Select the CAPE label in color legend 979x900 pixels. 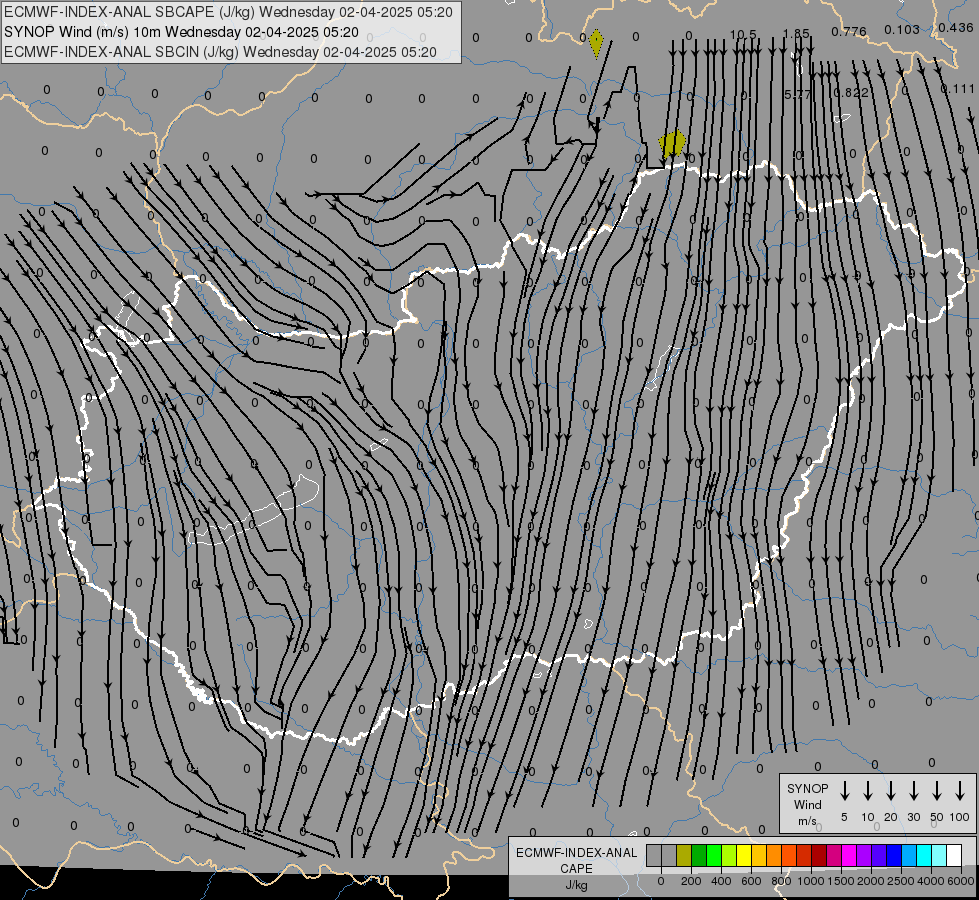tap(576, 869)
